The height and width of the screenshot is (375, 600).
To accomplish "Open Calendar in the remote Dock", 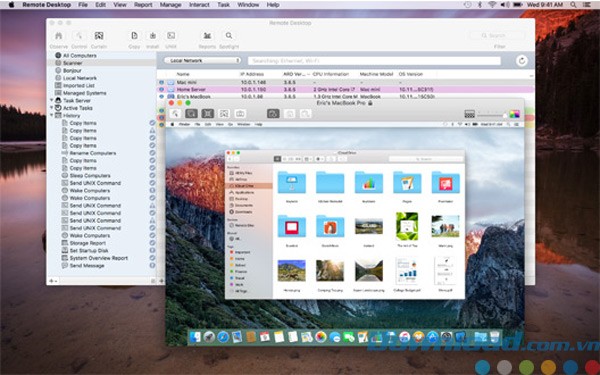I will [x=265, y=337].
